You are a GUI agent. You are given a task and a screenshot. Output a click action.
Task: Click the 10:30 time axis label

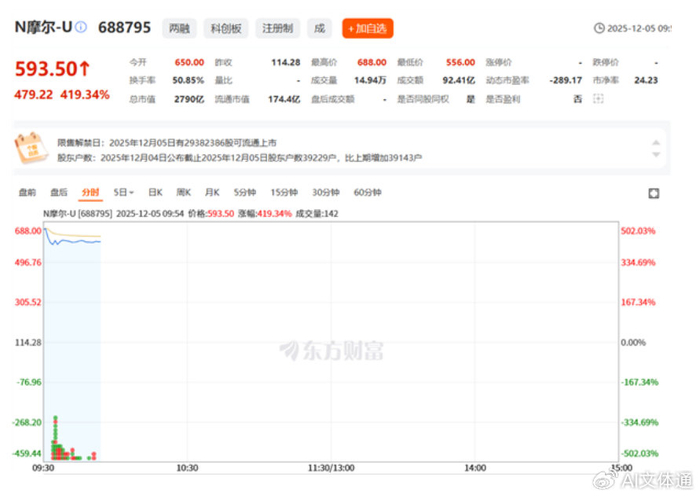pos(187,468)
